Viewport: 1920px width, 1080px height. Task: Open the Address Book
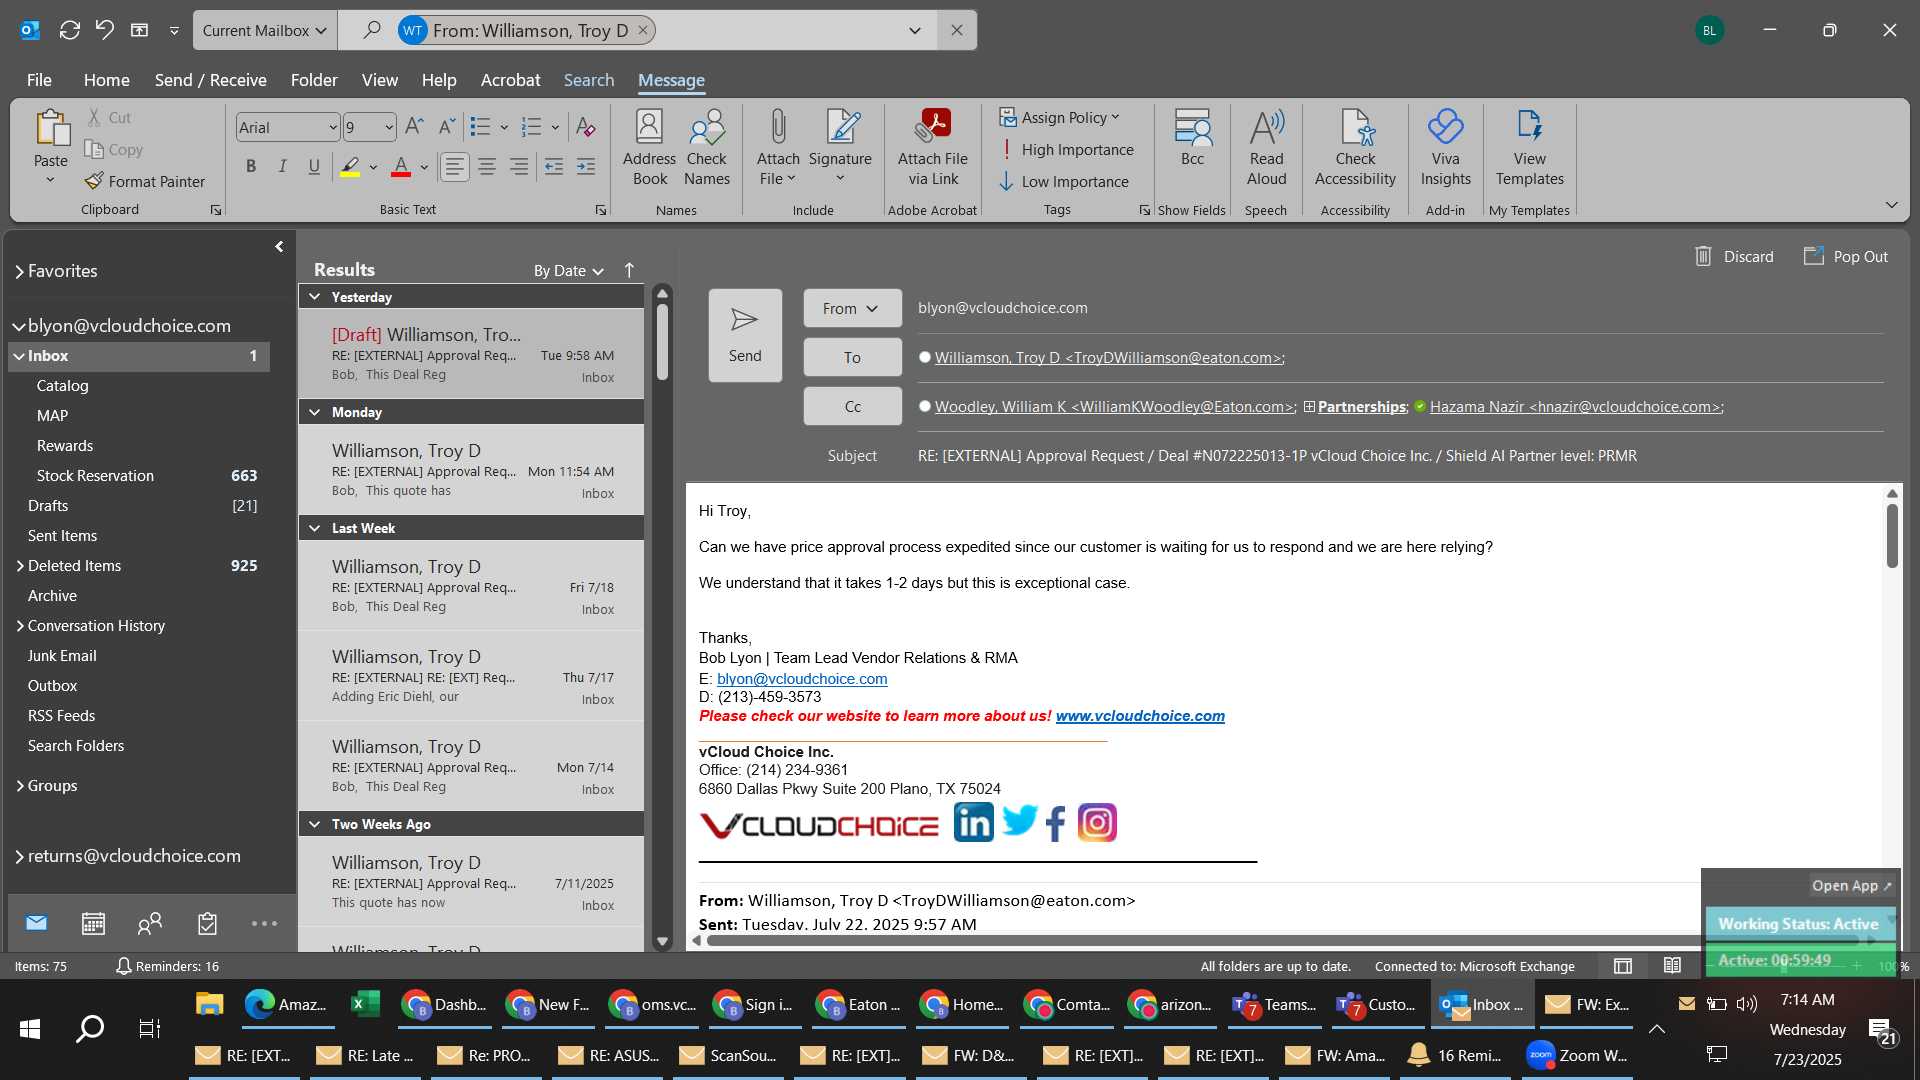pos(649,147)
